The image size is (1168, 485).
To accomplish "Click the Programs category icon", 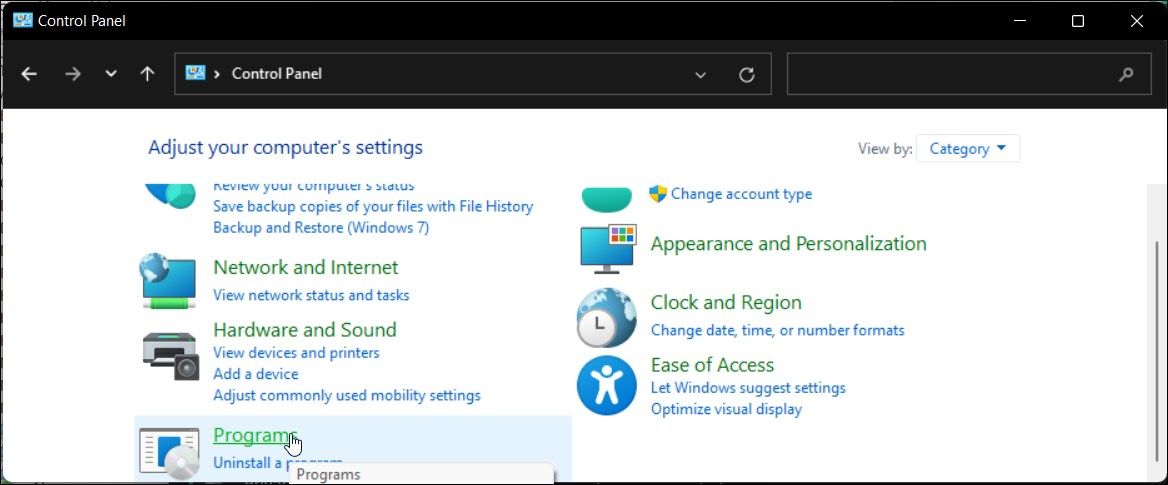I will 168,451.
